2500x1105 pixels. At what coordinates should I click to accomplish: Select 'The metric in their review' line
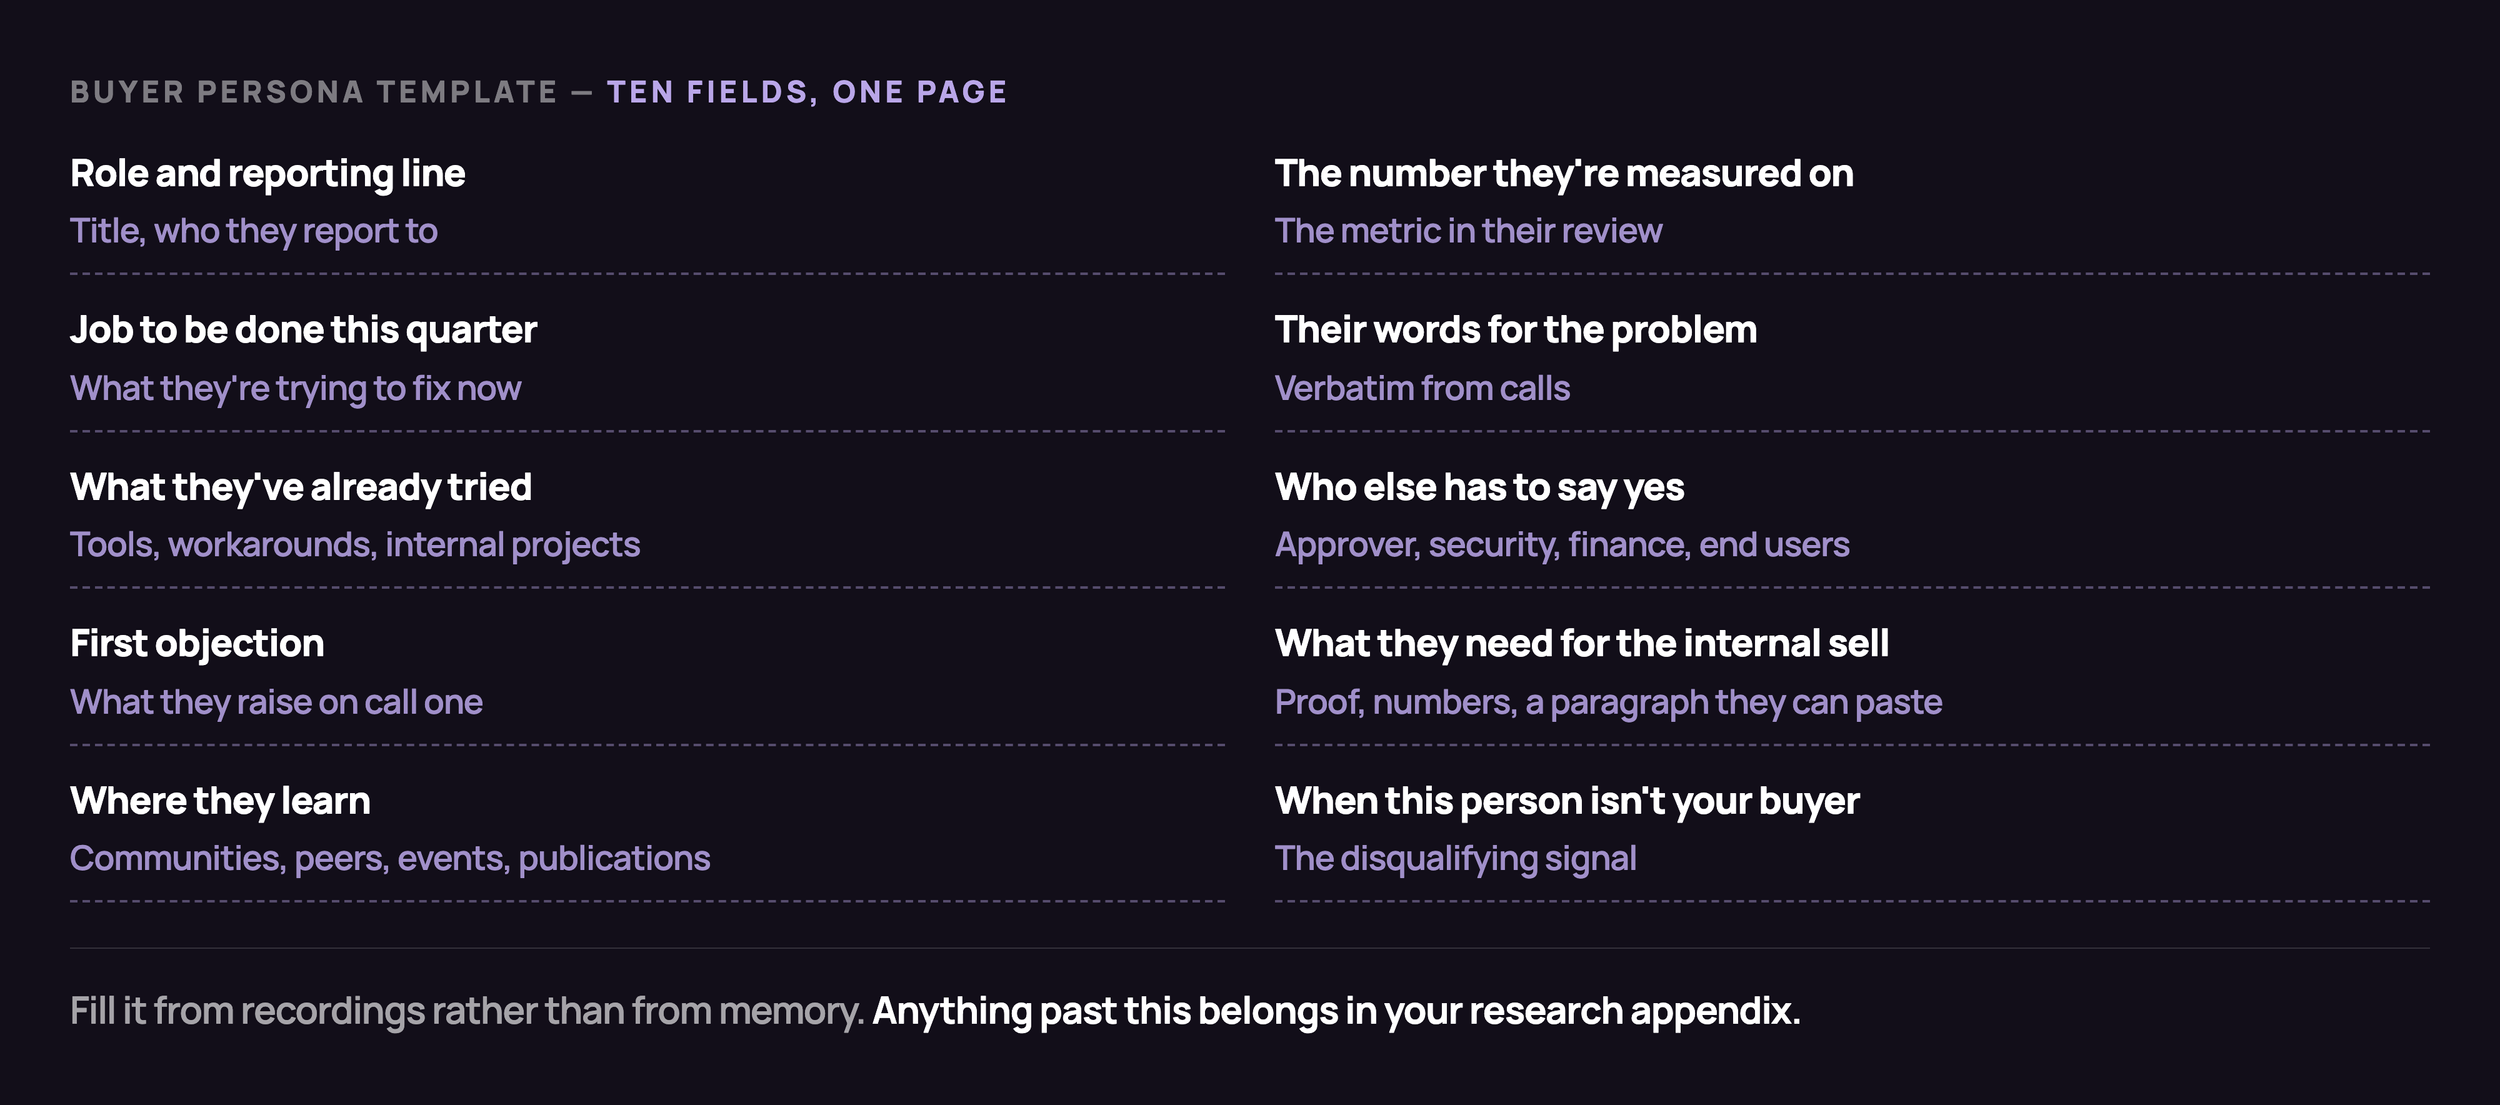tap(1468, 231)
